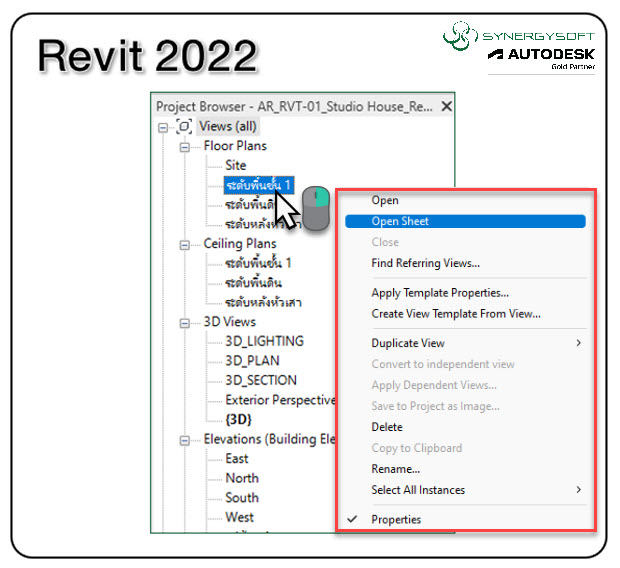The height and width of the screenshot is (568, 620).
Task: Select Find Referring Views option
Action: pyautogui.click(x=425, y=263)
